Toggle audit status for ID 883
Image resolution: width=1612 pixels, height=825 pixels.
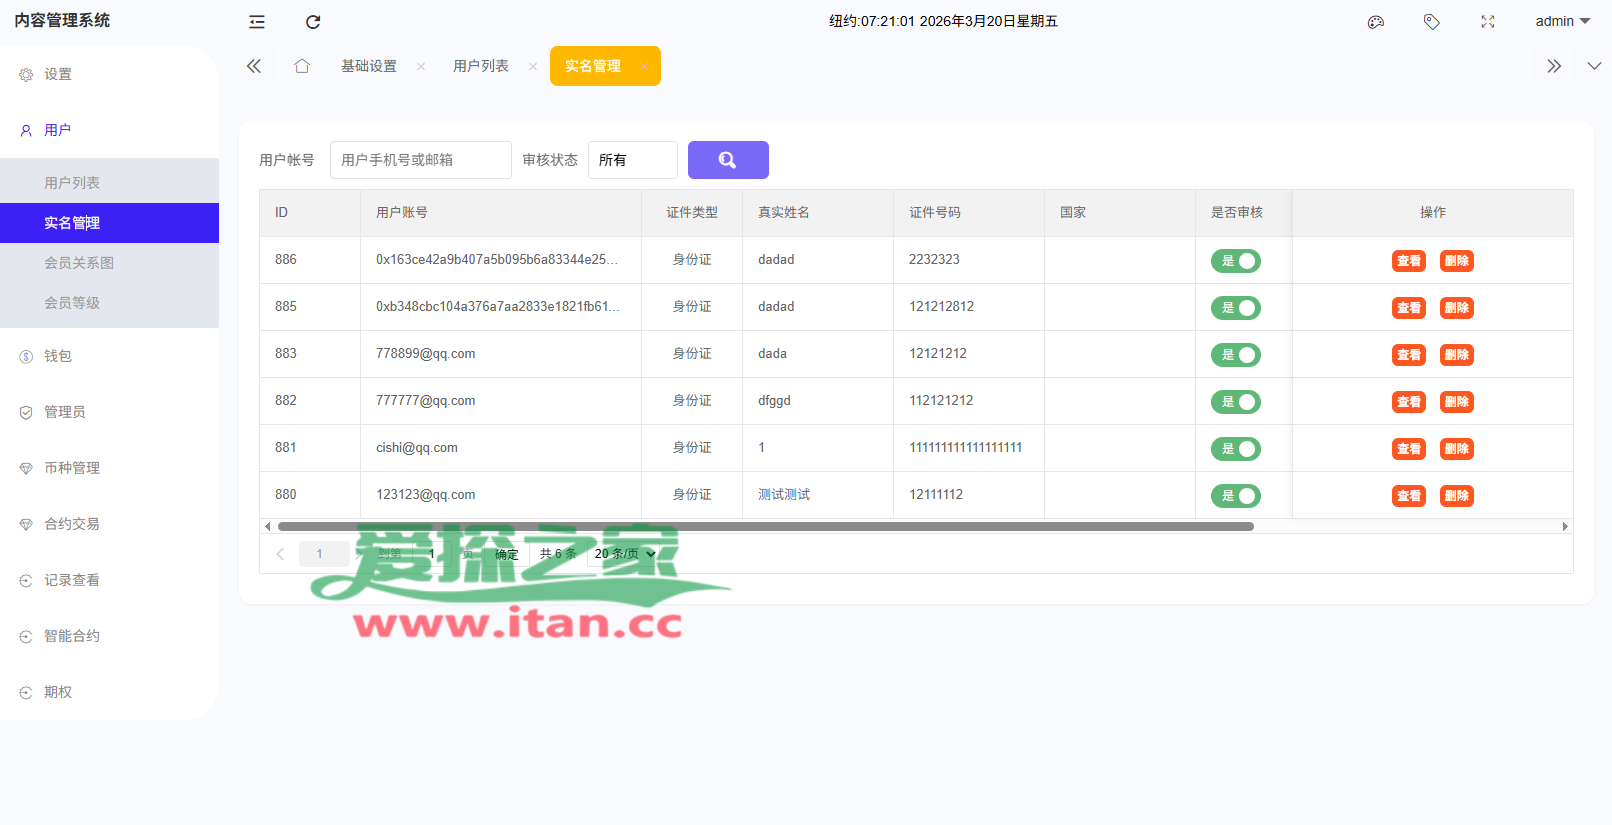coord(1236,355)
